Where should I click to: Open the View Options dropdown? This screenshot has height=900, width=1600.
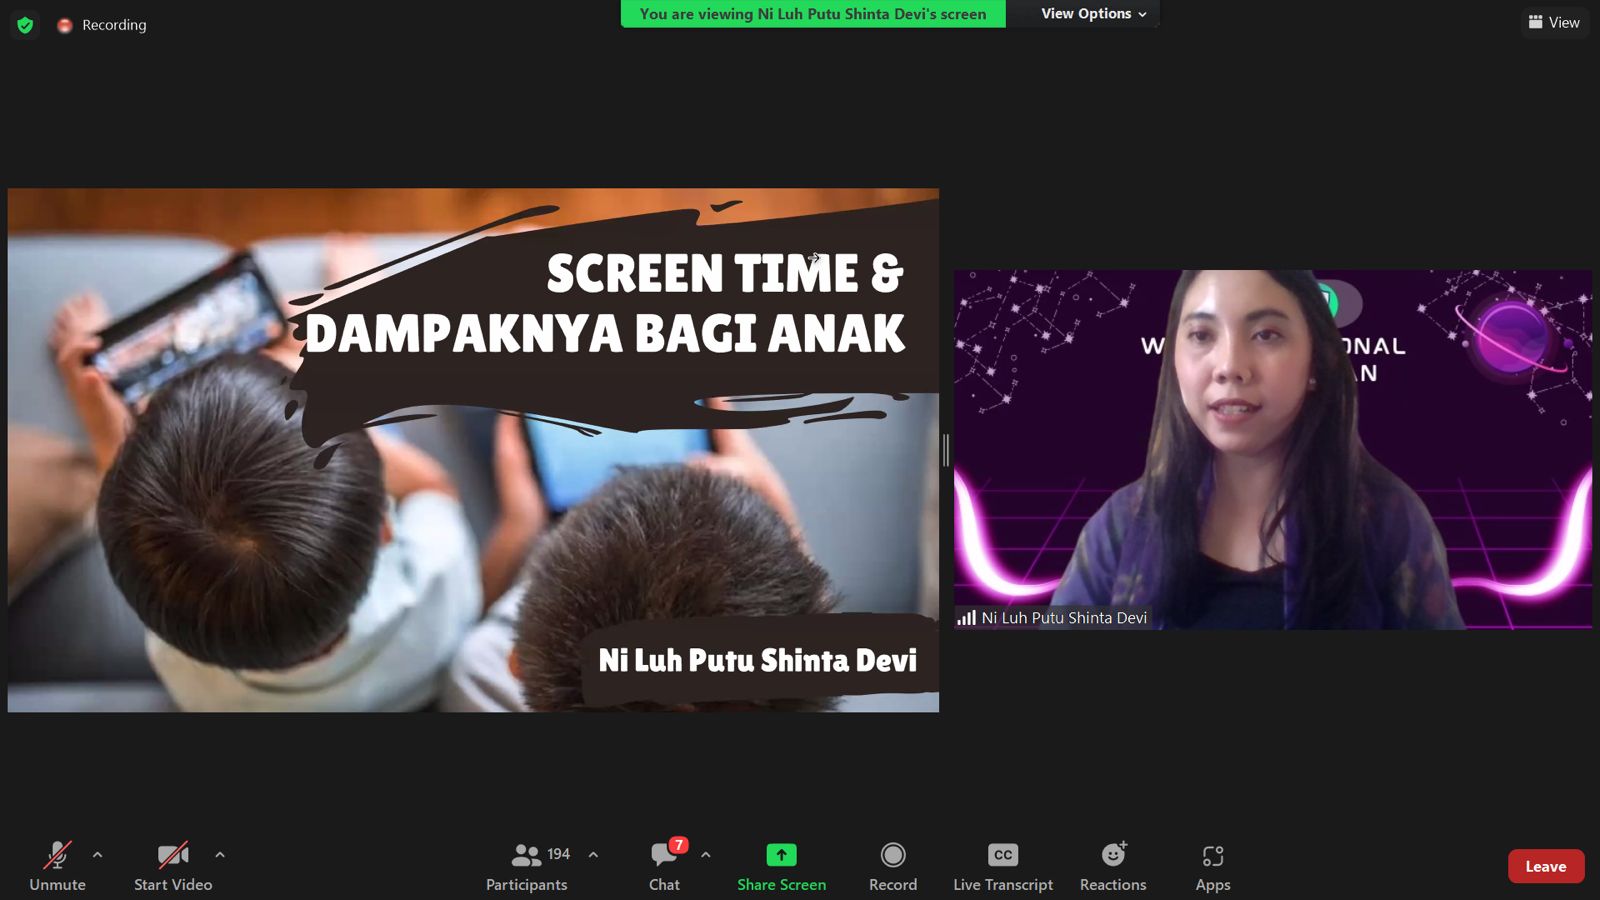pyautogui.click(x=1093, y=14)
